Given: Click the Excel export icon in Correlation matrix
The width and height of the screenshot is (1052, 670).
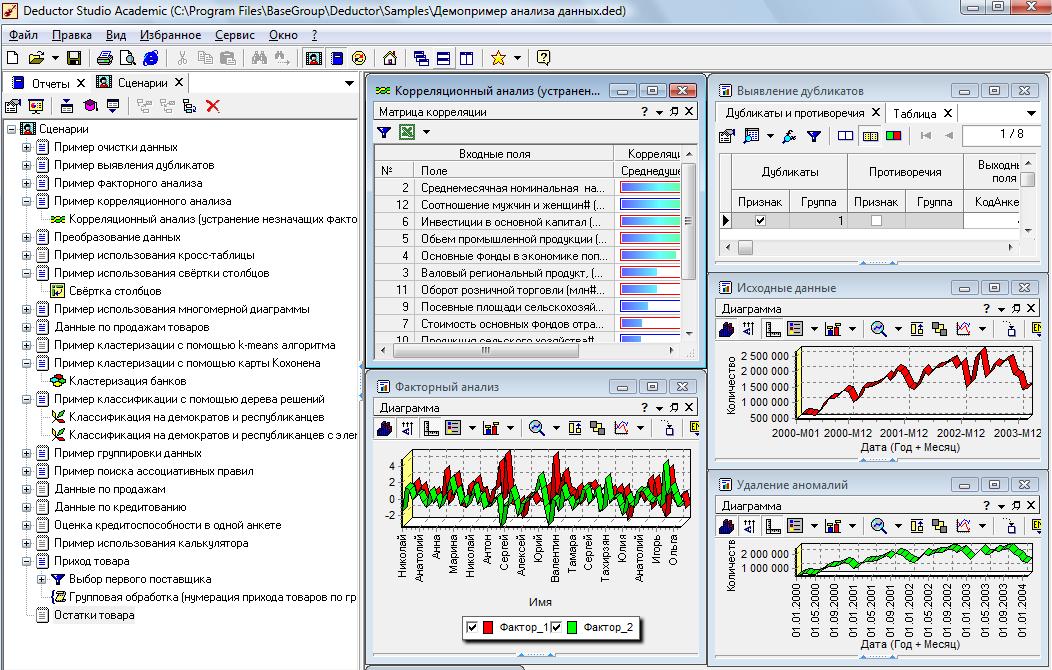Looking at the screenshot, I should (x=407, y=132).
